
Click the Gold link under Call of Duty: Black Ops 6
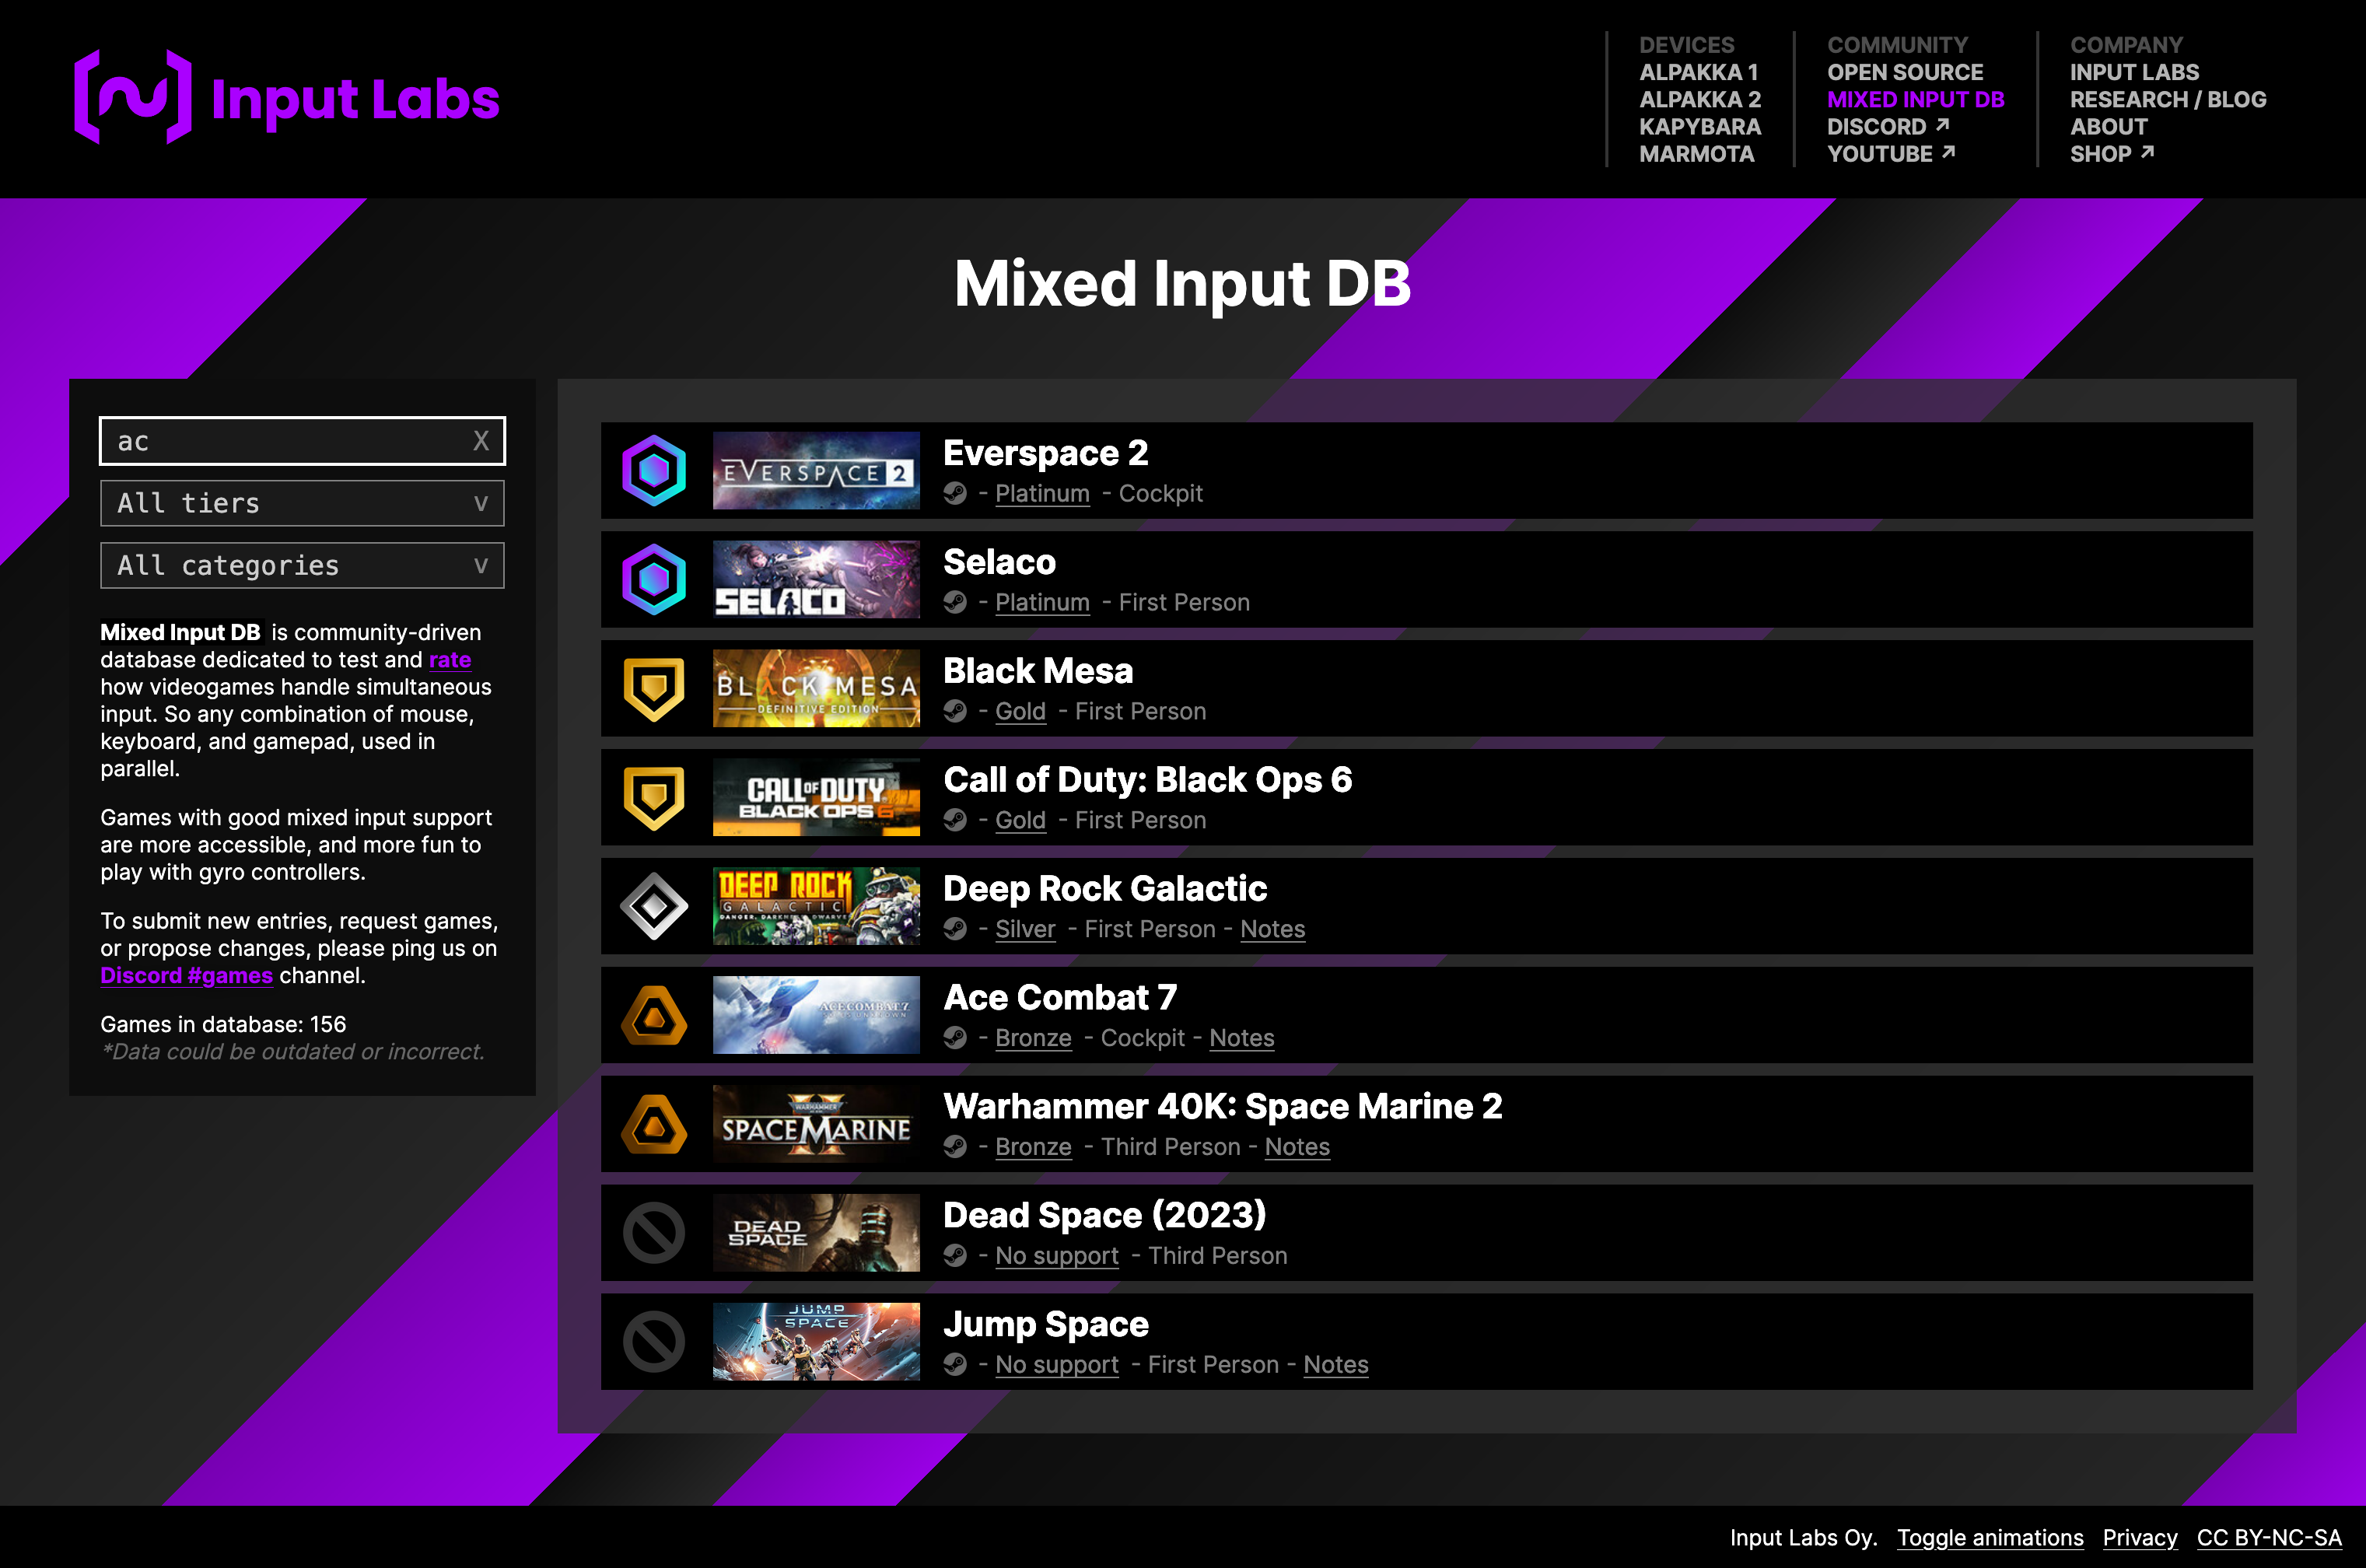1020,821
